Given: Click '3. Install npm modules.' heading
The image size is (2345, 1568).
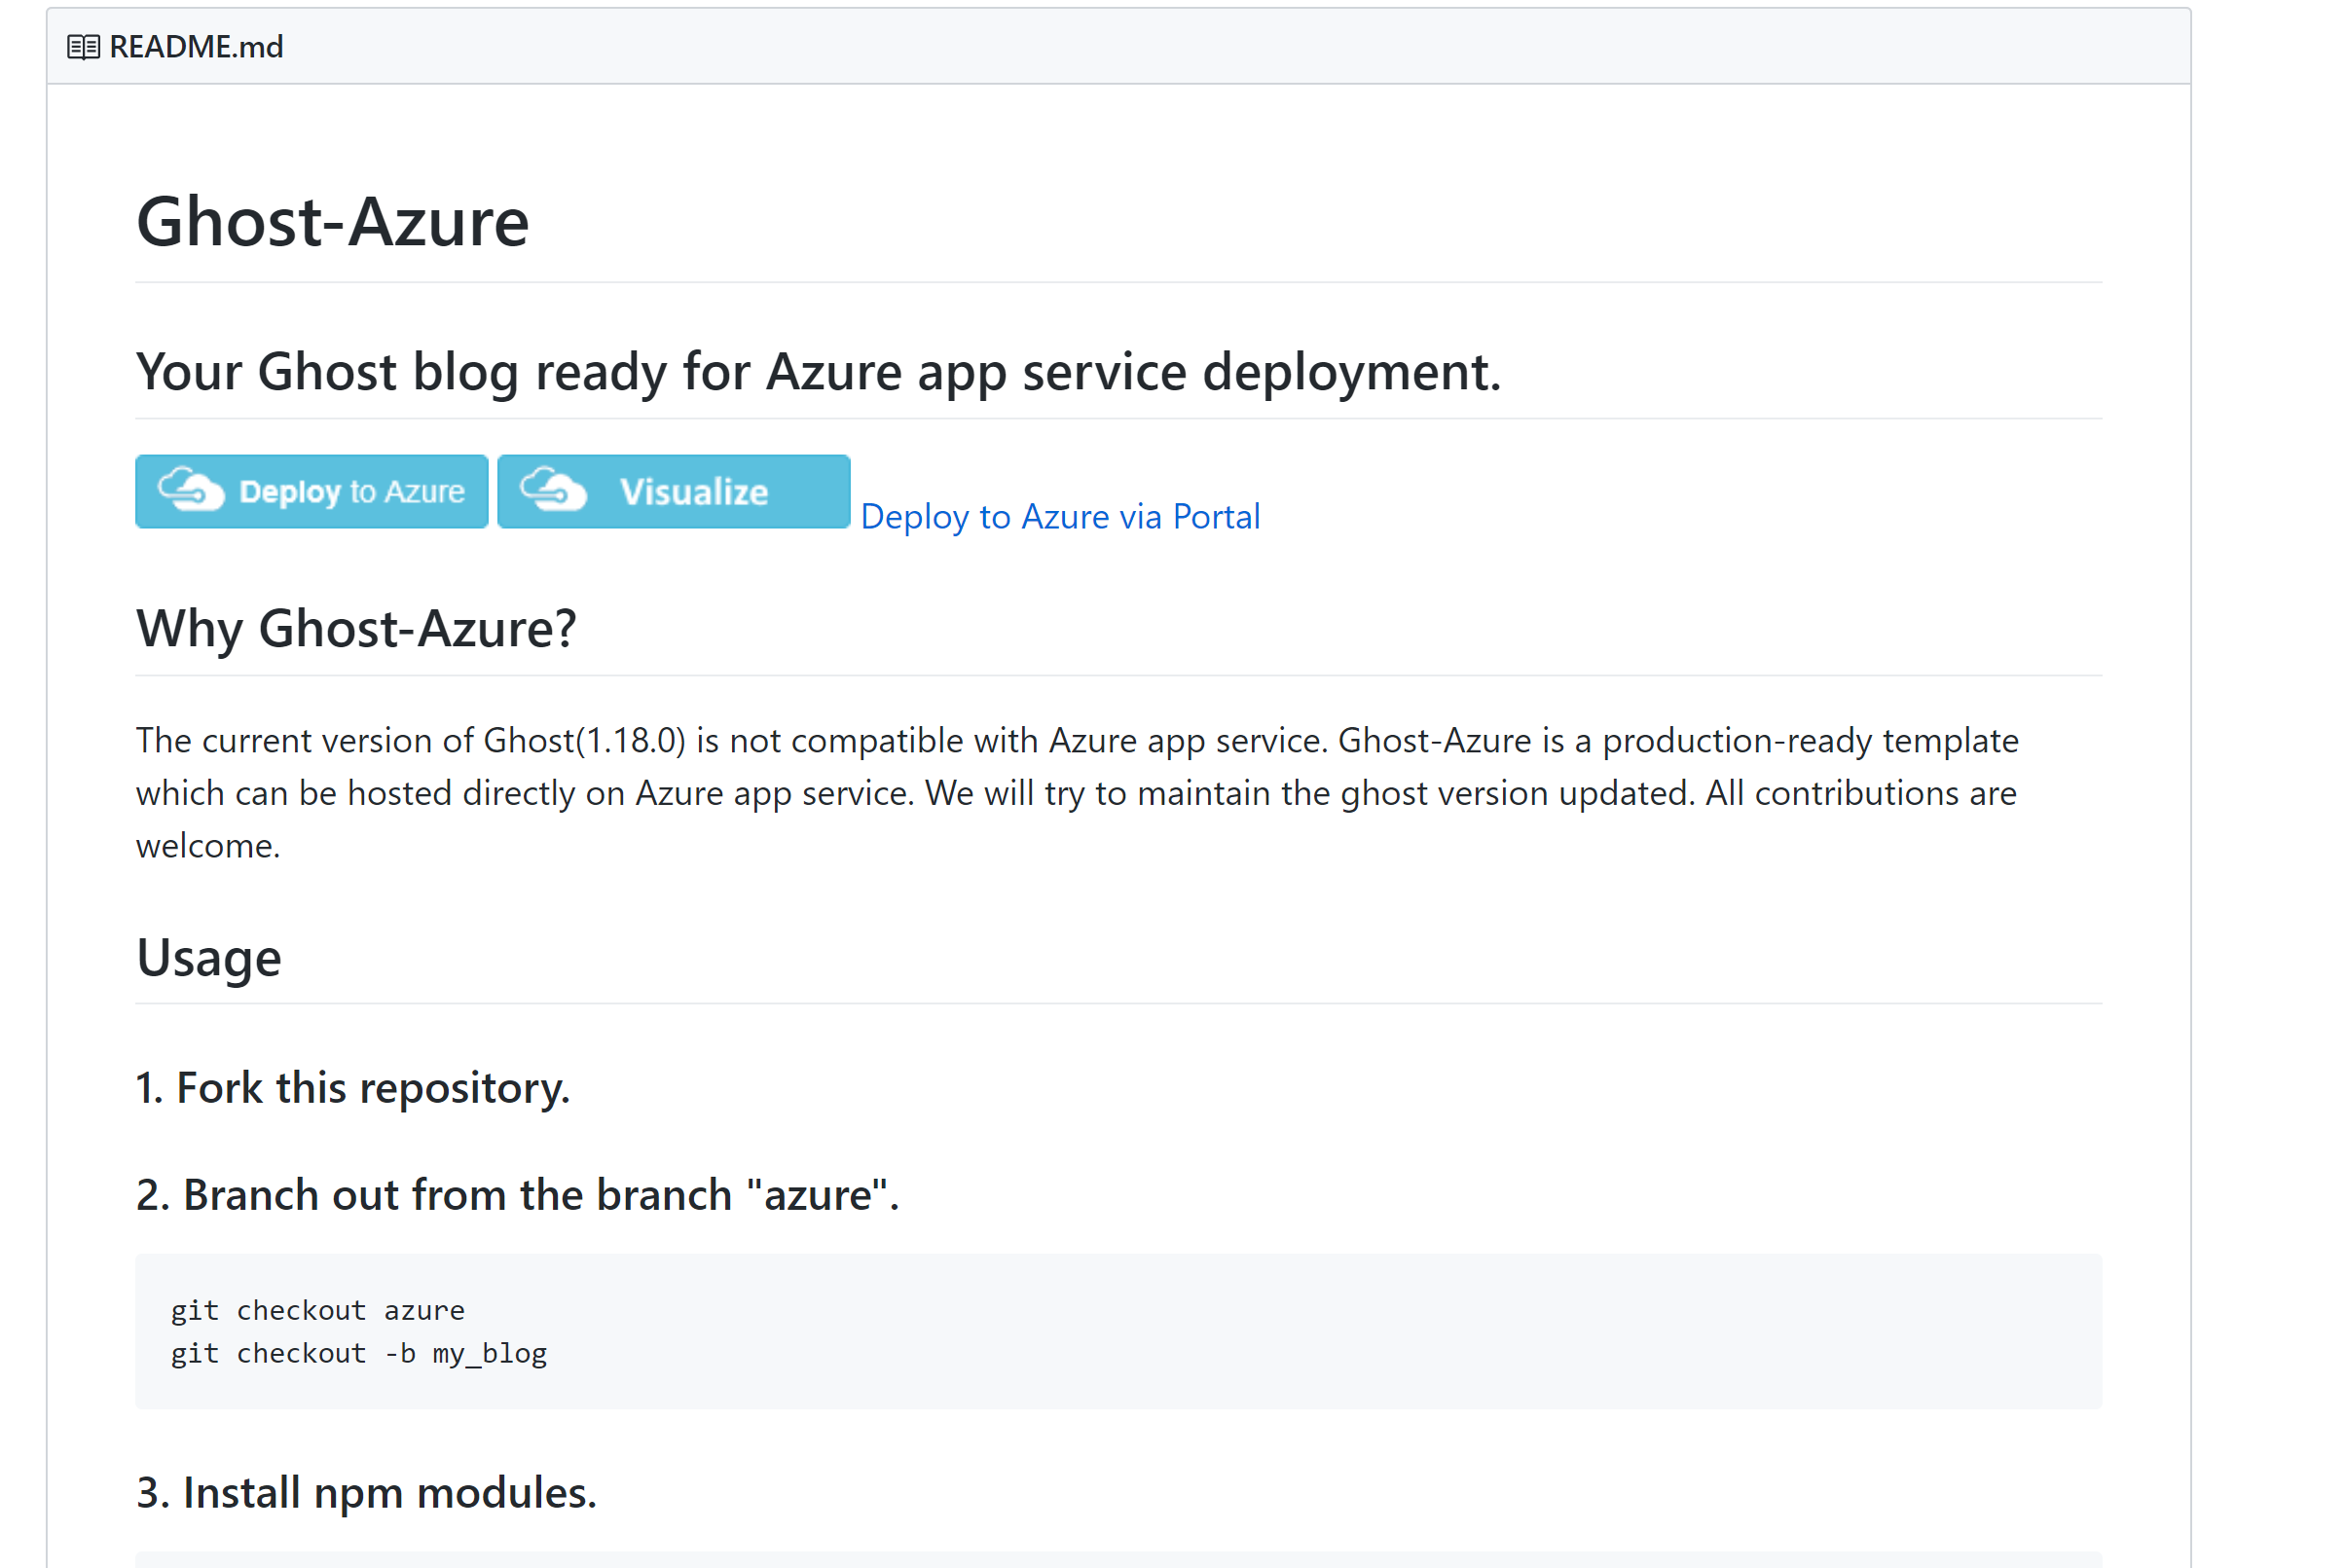Looking at the screenshot, I should coord(367,1493).
